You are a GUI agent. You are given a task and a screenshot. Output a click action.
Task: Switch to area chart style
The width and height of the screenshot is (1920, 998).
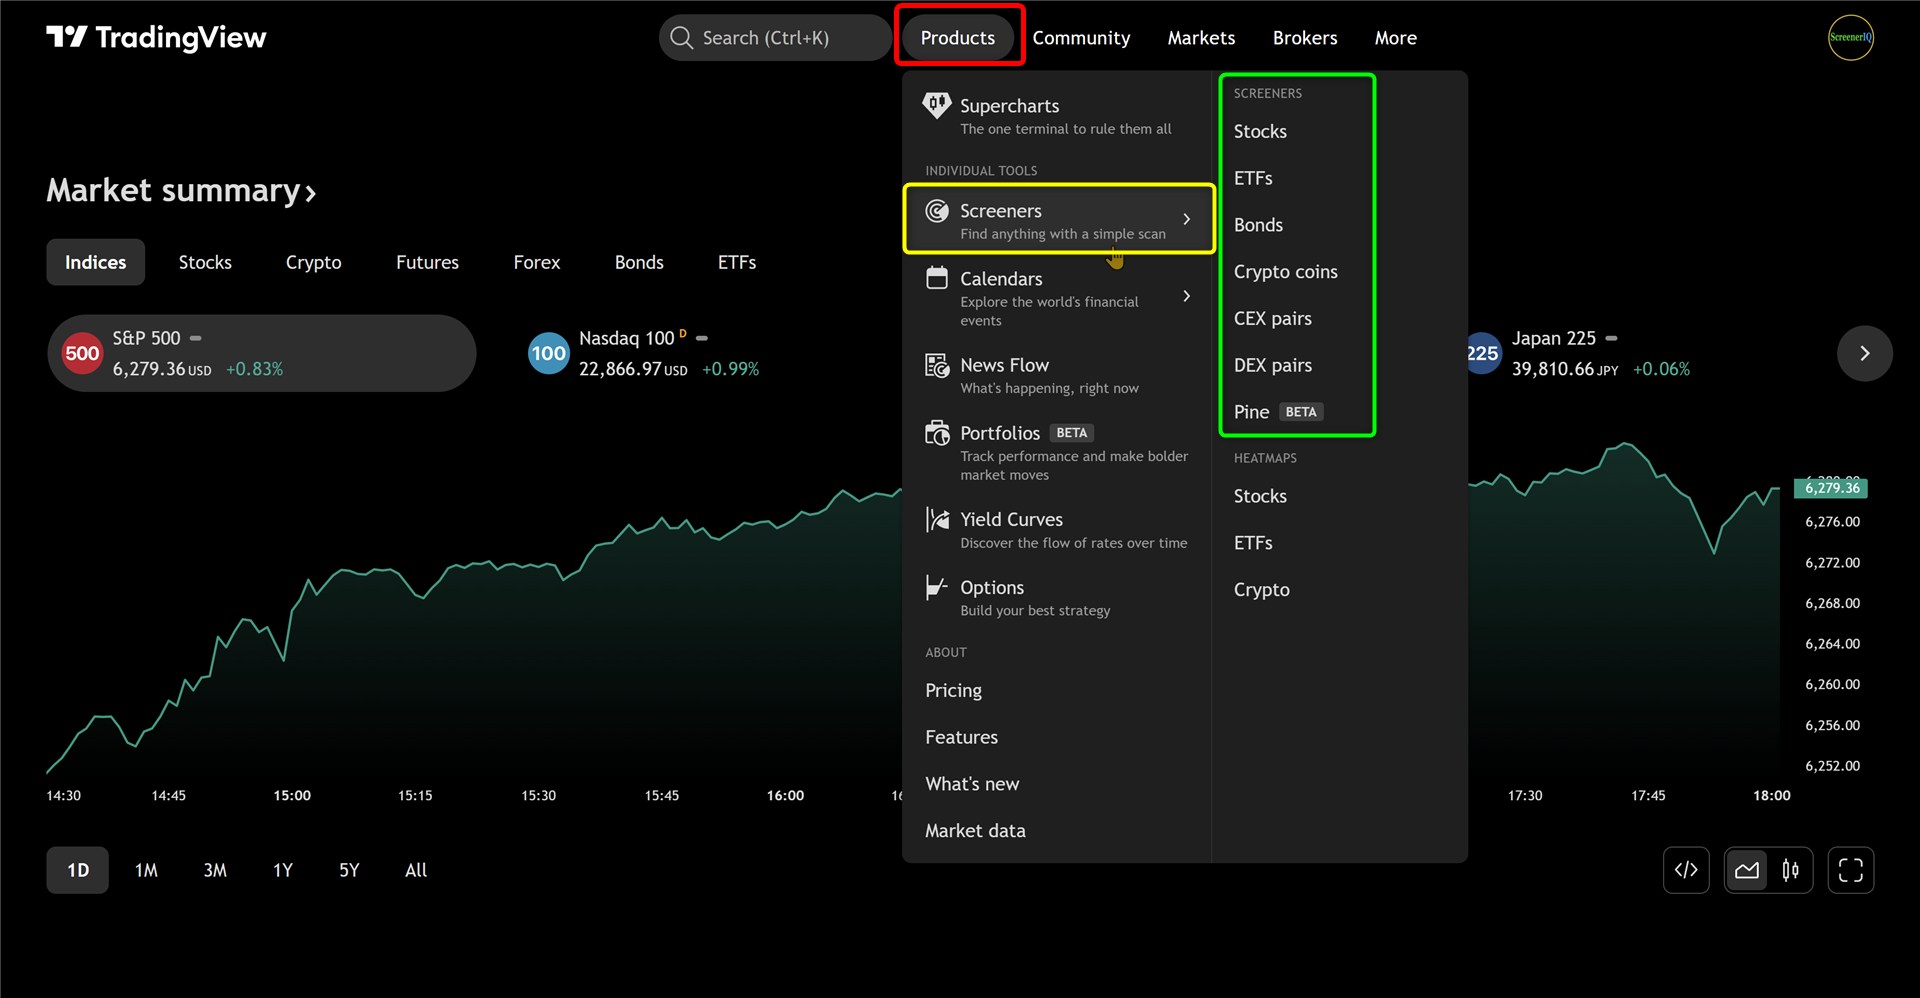point(1747,870)
